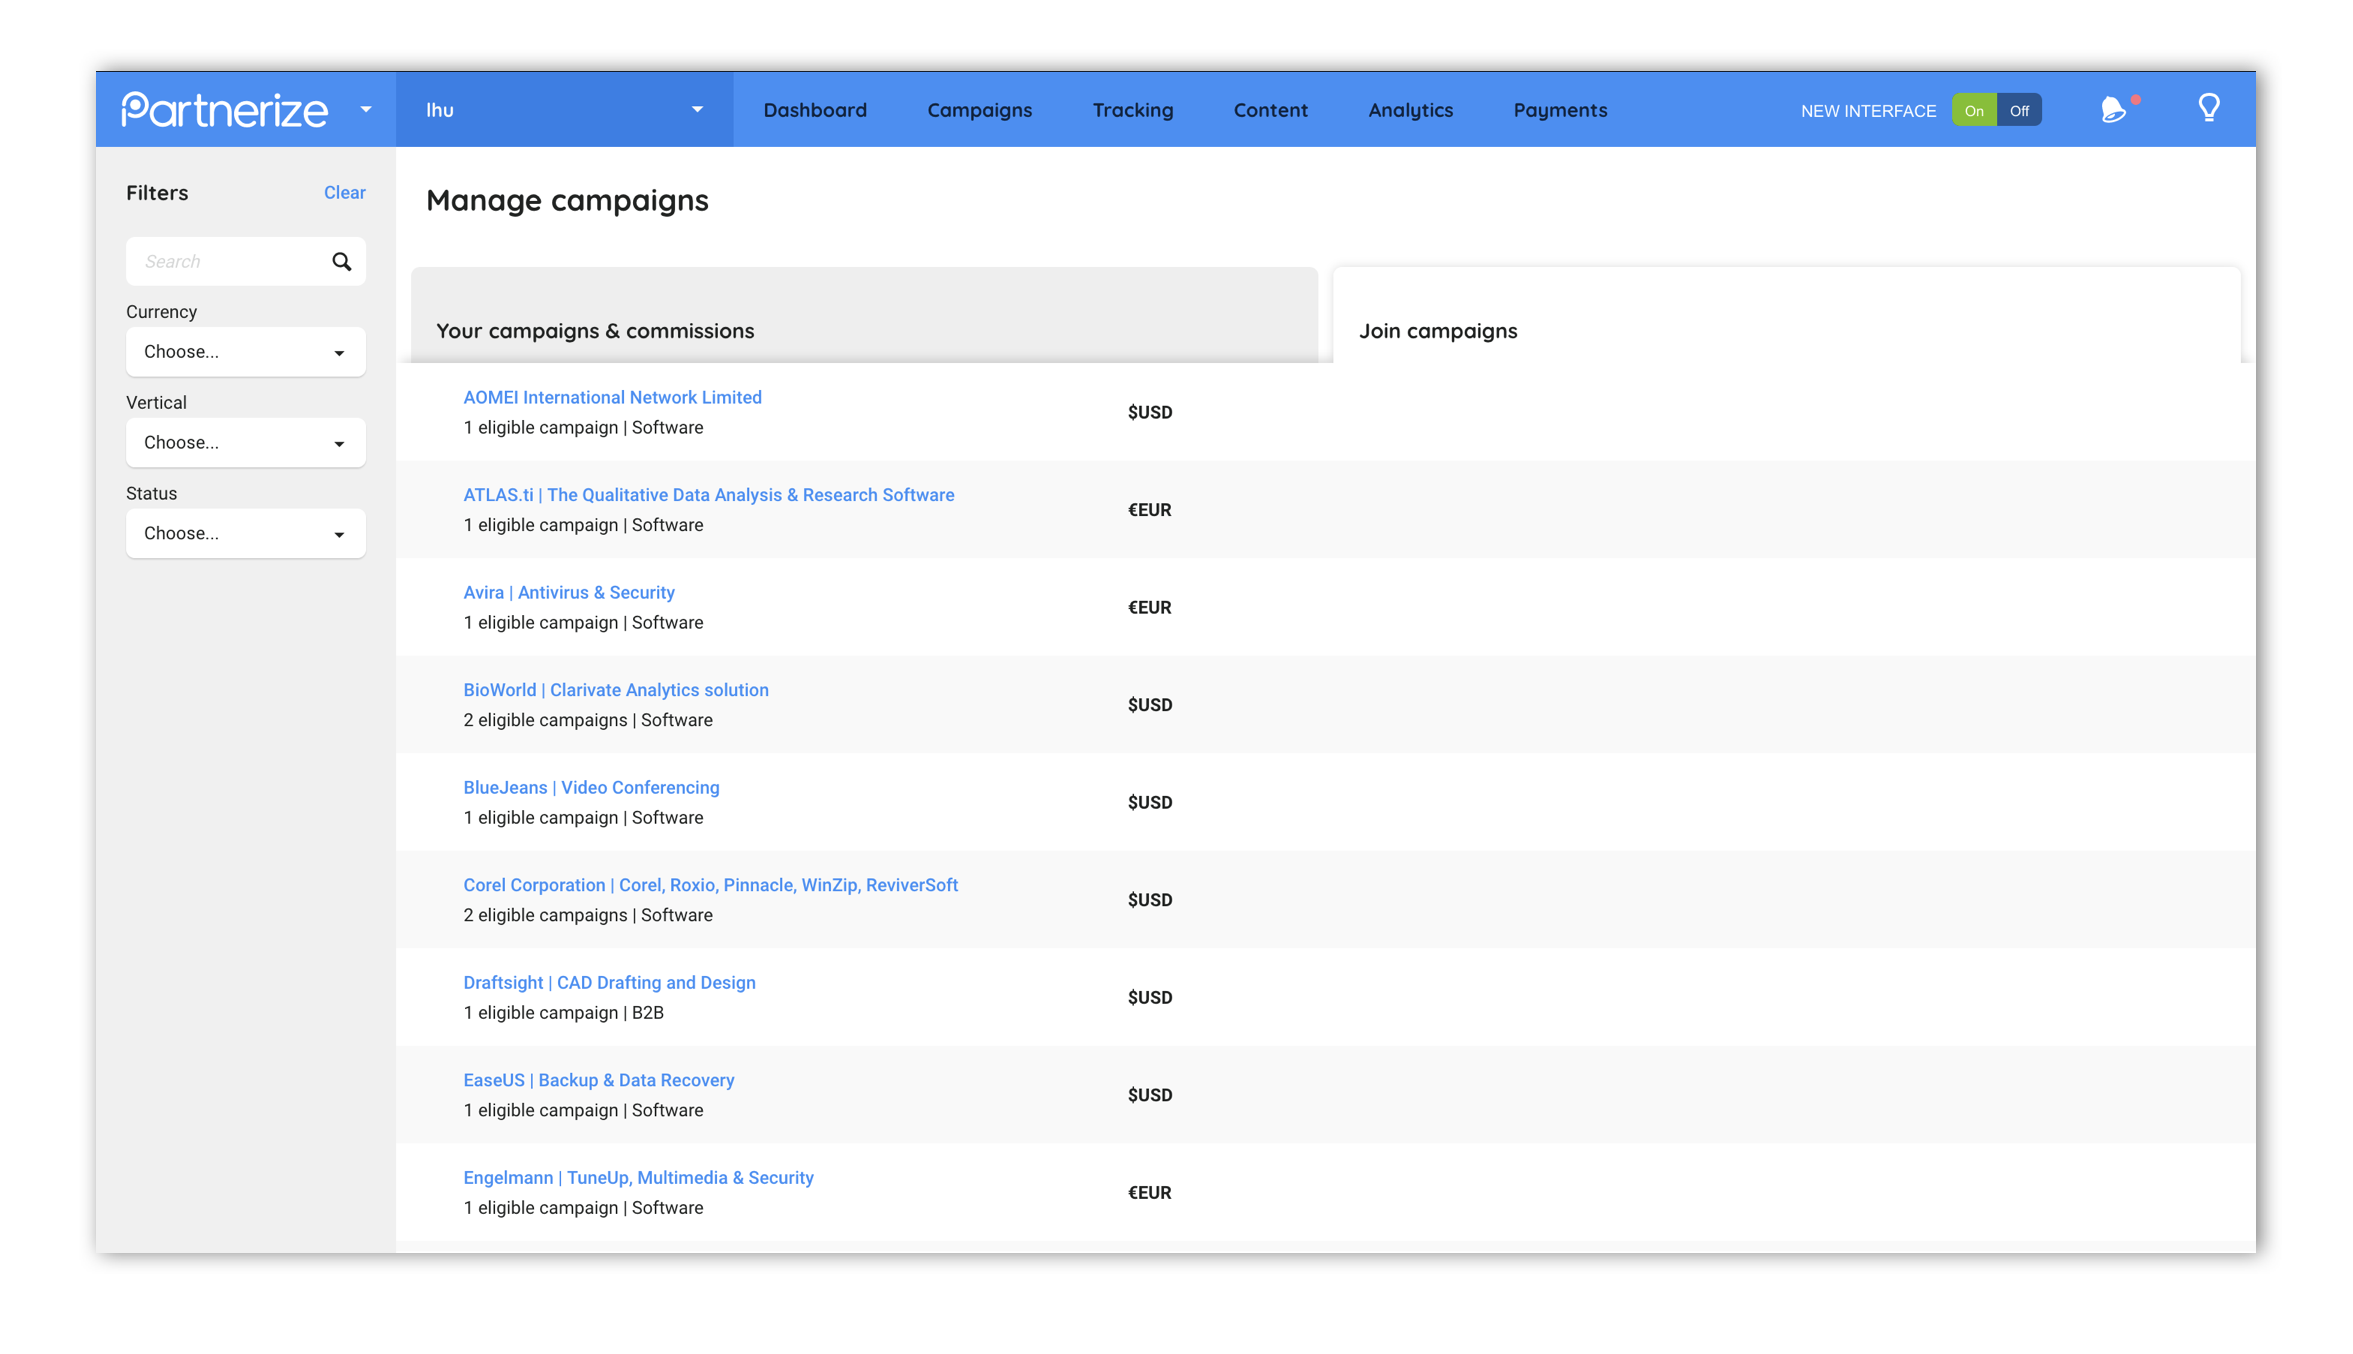
Task: Focus the filter Search field
Action: click(245, 261)
